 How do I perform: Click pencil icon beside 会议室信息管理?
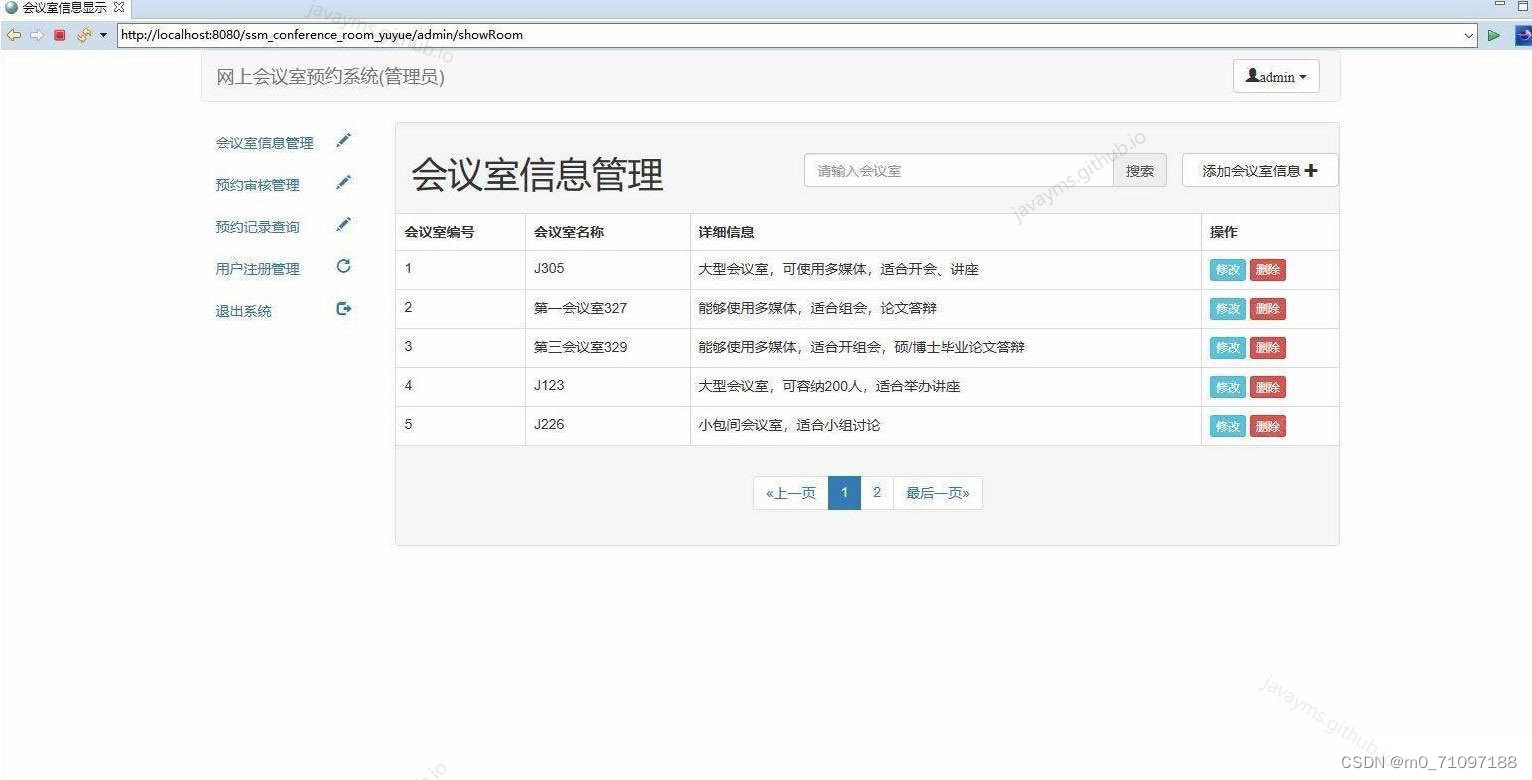click(x=344, y=141)
